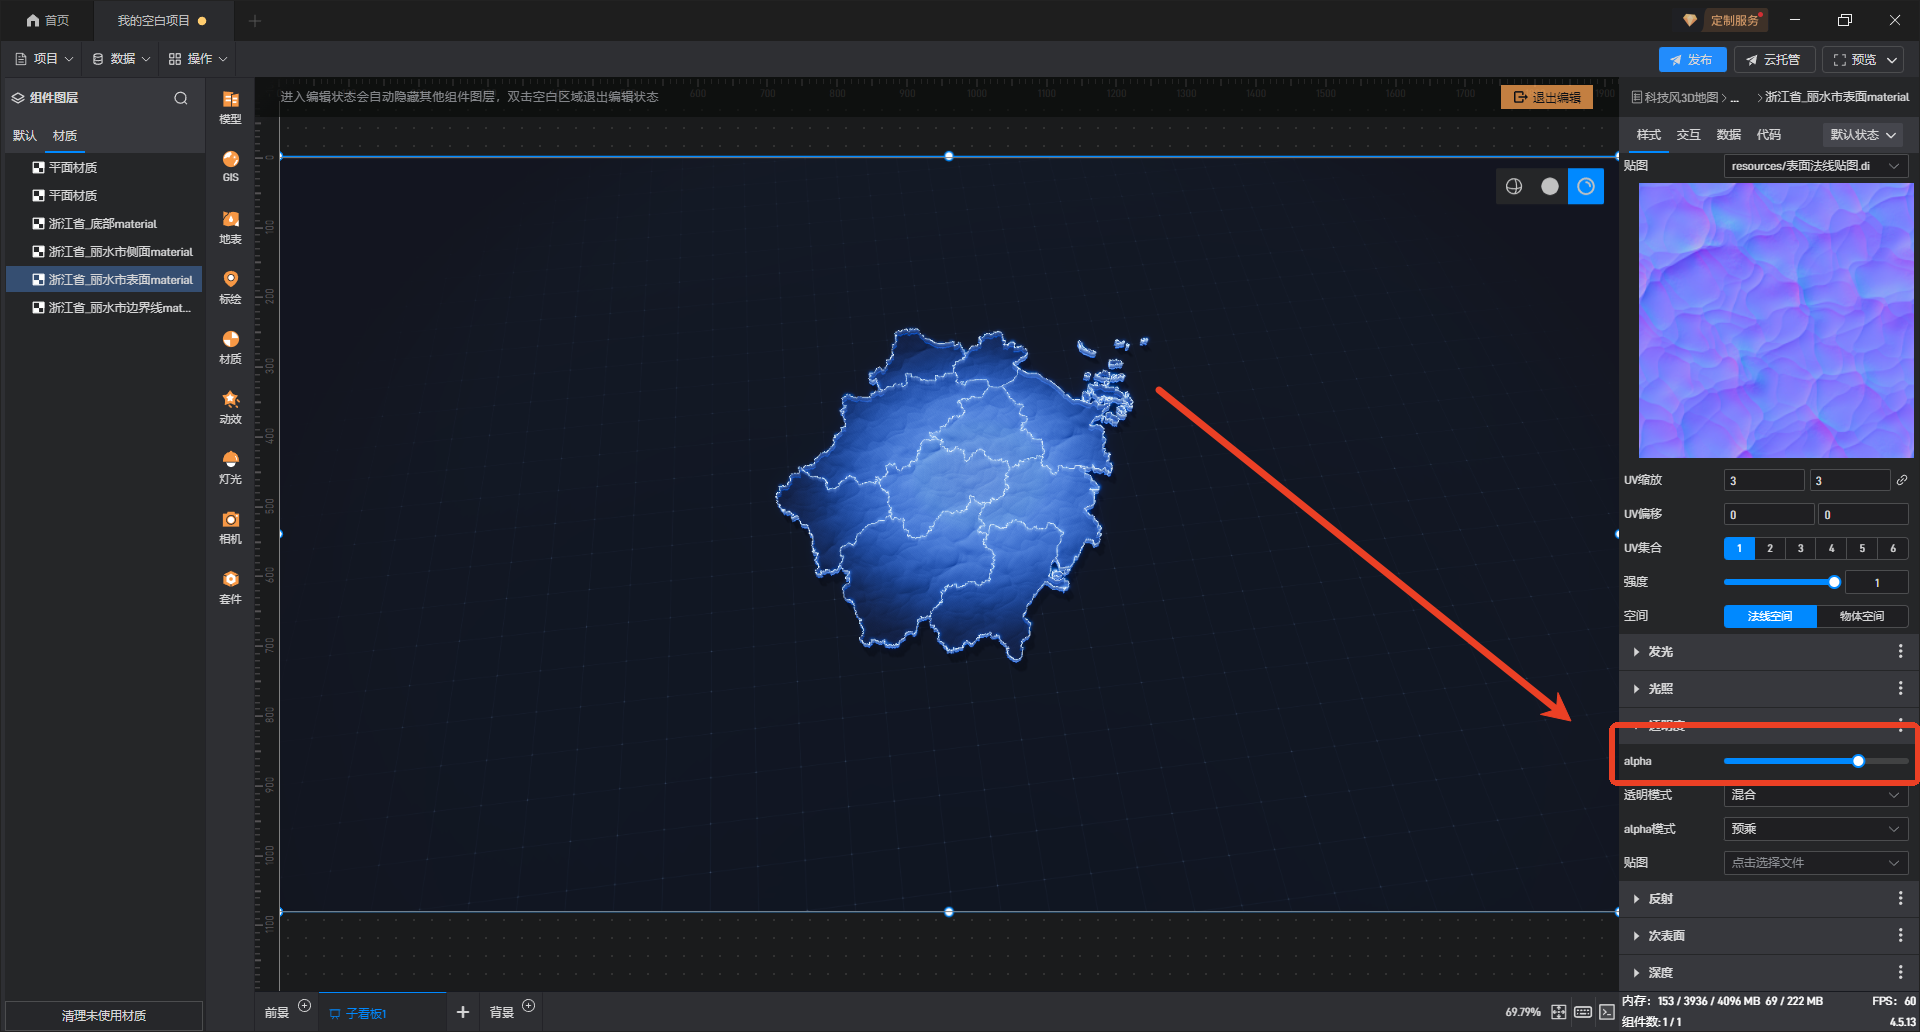Open the 地表 (Terrain) tool icon
The width and height of the screenshot is (1920, 1032).
click(230, 226)
